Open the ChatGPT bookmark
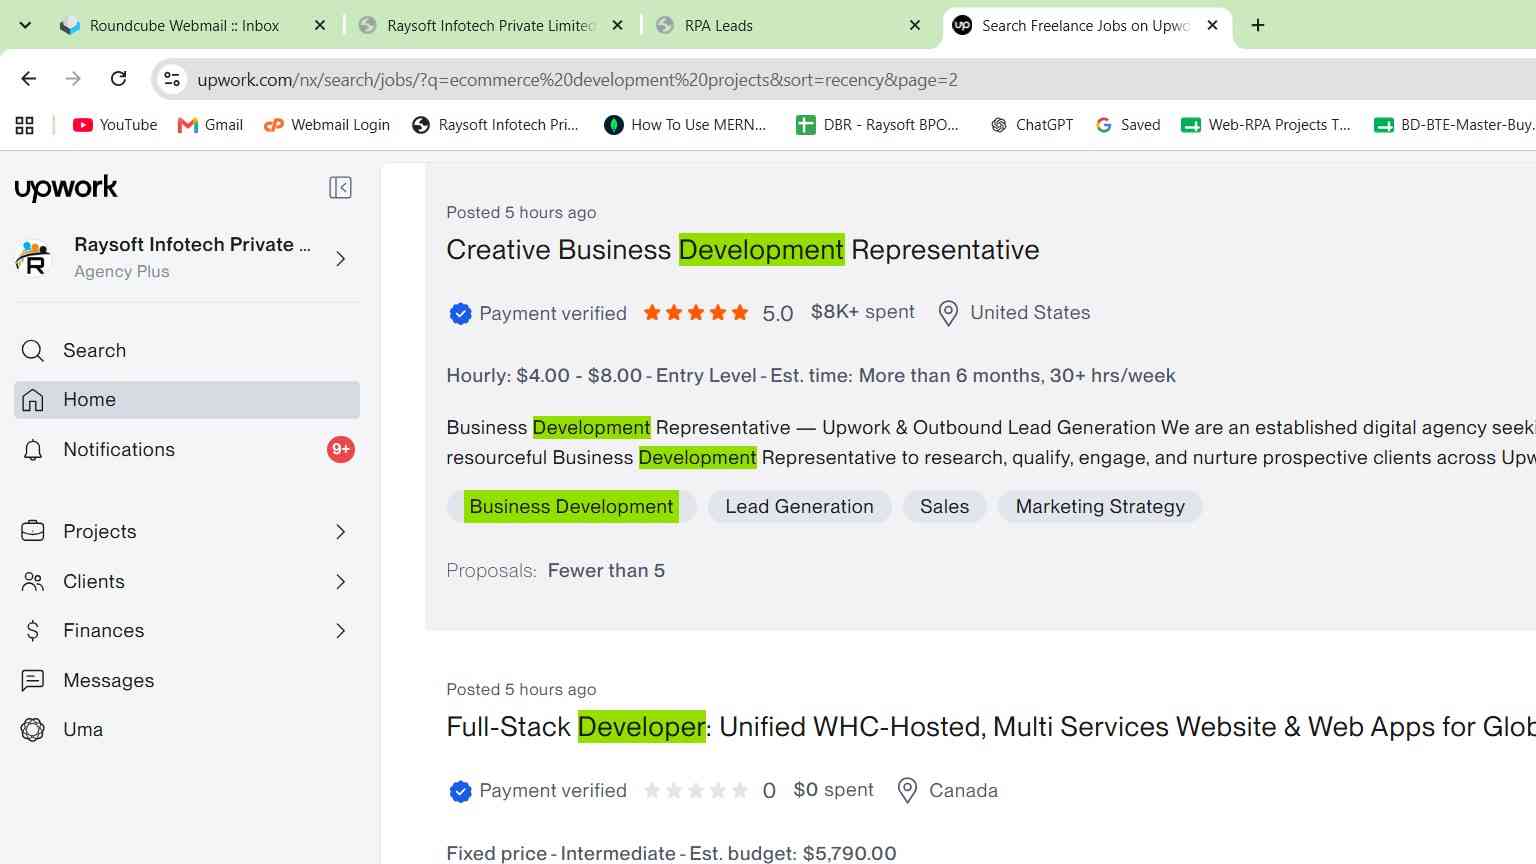Screen dimensions: 1536x864 [1032, 125]
